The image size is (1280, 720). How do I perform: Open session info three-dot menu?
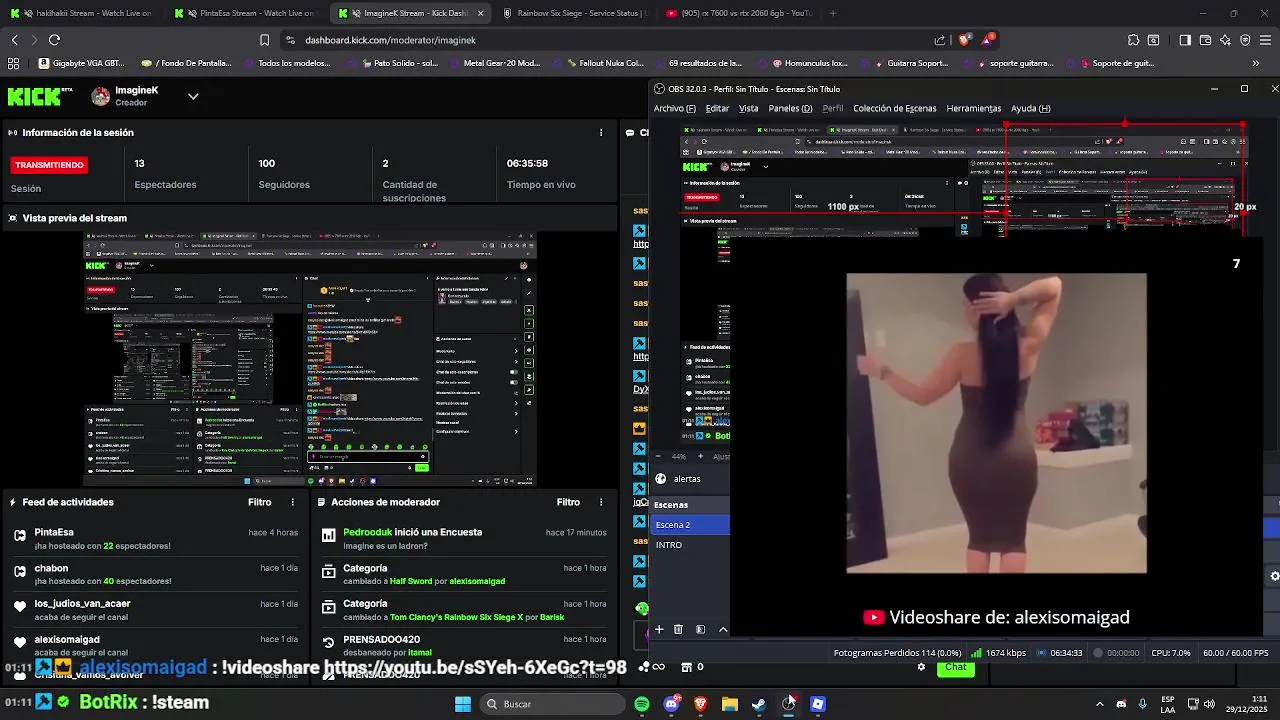point(601,132)
